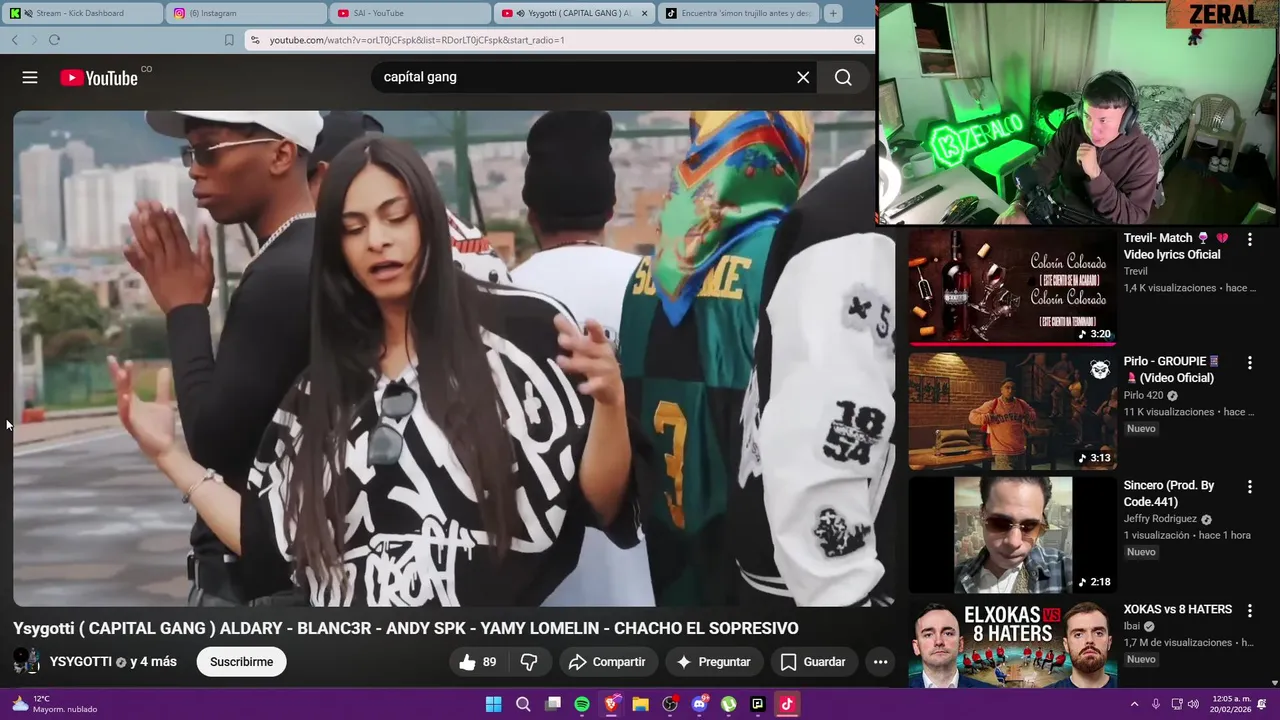Screen dimensions: 1280x720
Task: Open the YSYGOTTI channel name link
Action: click(81, 662)
